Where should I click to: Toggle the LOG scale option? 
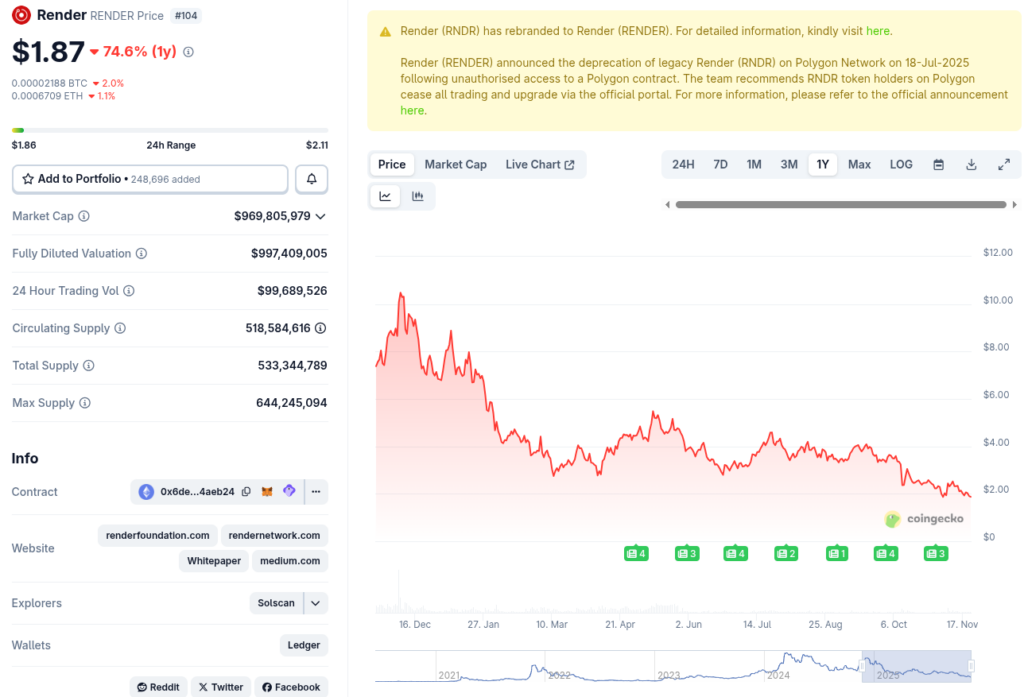click(901, 164)
